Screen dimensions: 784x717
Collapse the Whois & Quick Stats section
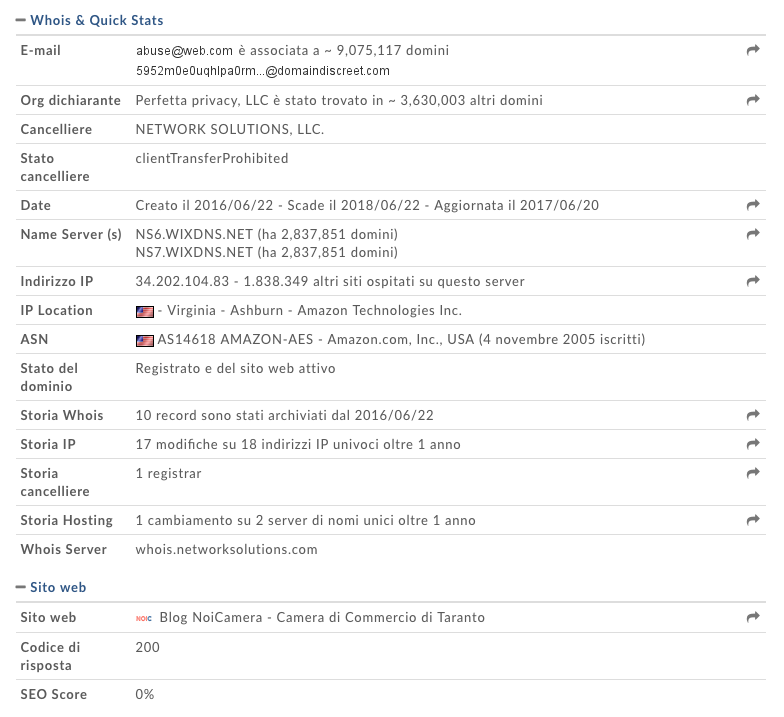click(x=20, y=20)
